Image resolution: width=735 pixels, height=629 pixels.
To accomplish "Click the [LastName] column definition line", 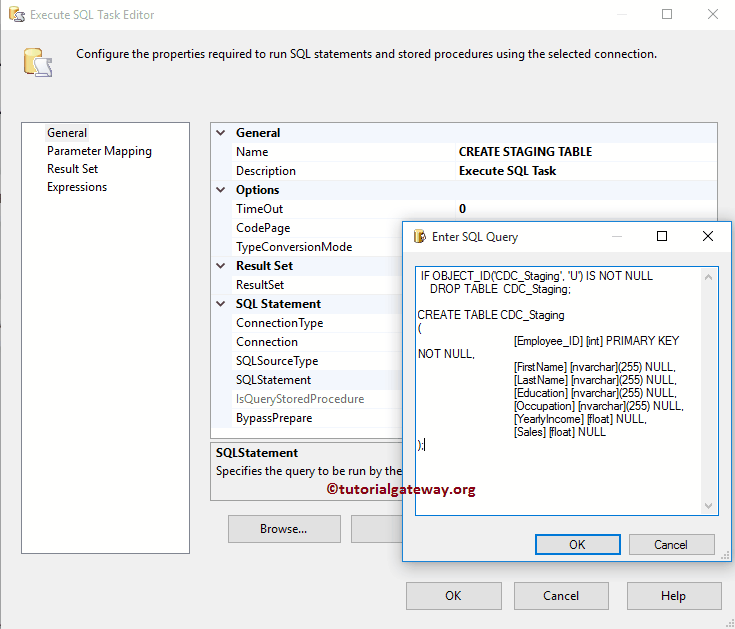I will click(595, 380).
